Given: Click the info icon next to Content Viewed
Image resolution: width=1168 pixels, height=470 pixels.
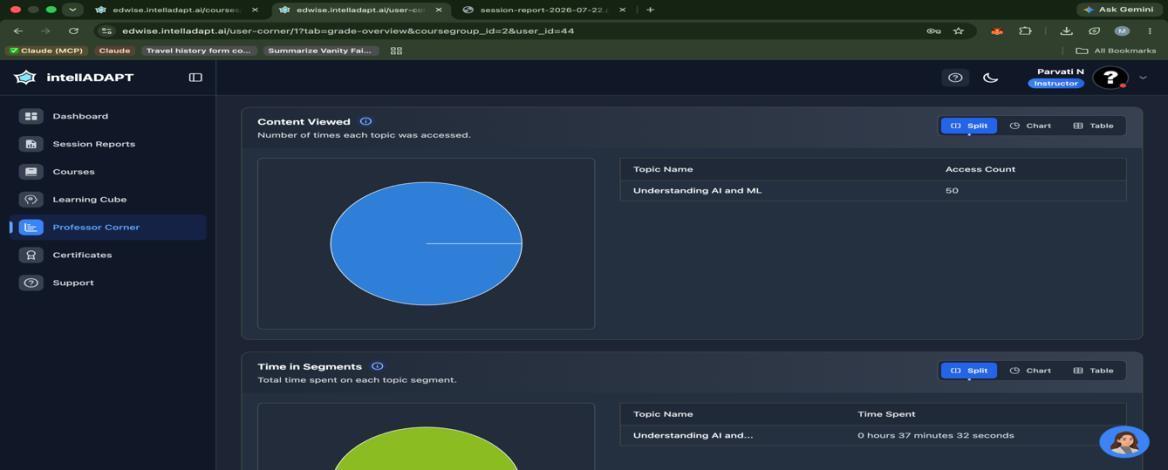Looking at the screenshot, I should coord(366,121).
